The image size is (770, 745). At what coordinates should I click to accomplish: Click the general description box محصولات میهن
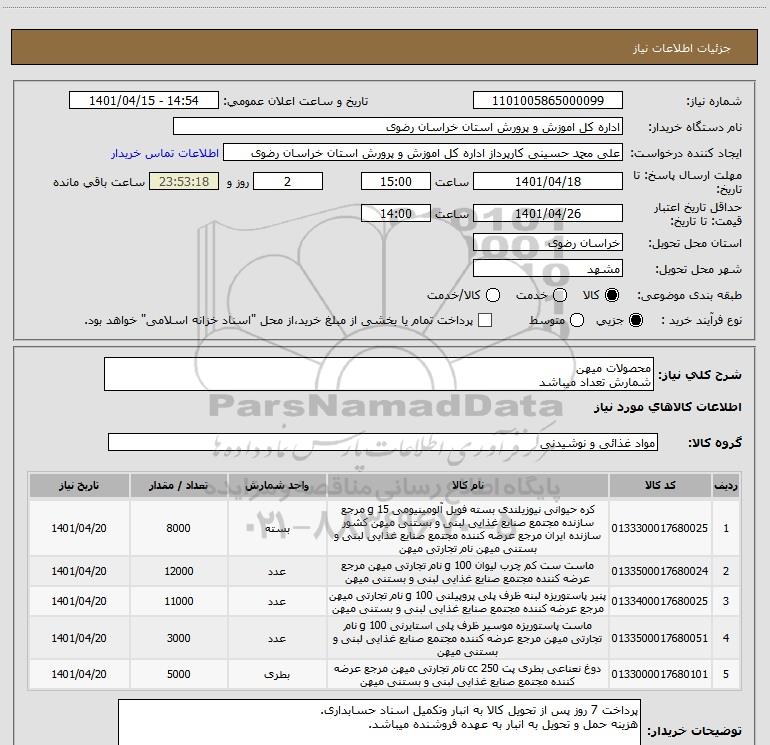379,374
